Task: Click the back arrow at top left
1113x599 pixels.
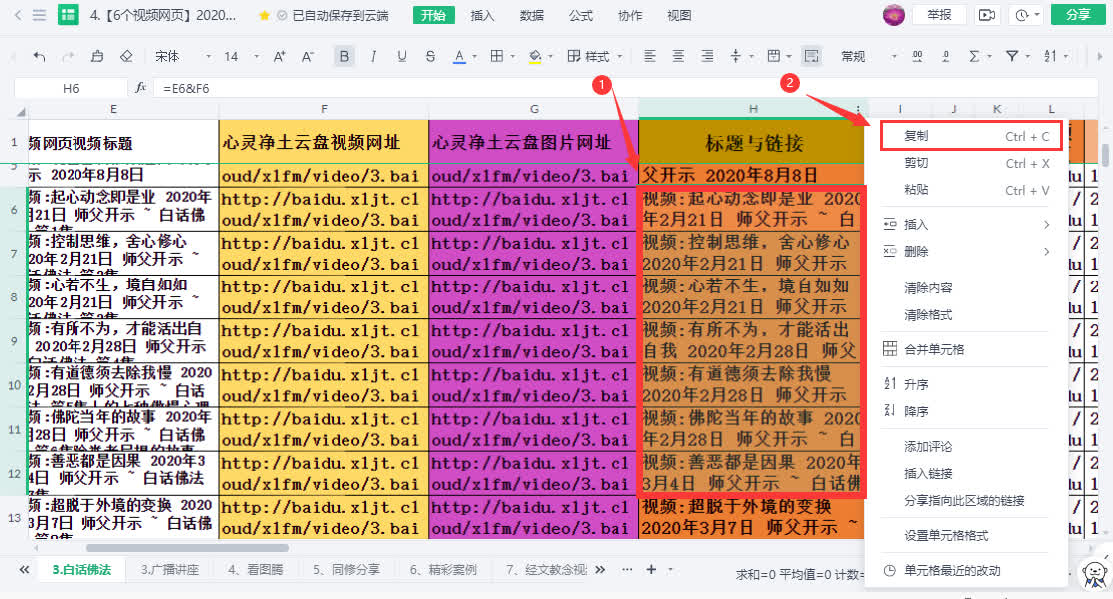Action: 18,15
